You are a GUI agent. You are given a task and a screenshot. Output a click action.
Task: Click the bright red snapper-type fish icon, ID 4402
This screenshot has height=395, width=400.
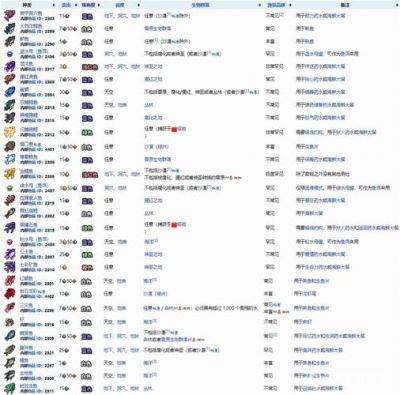pos(10,294)
